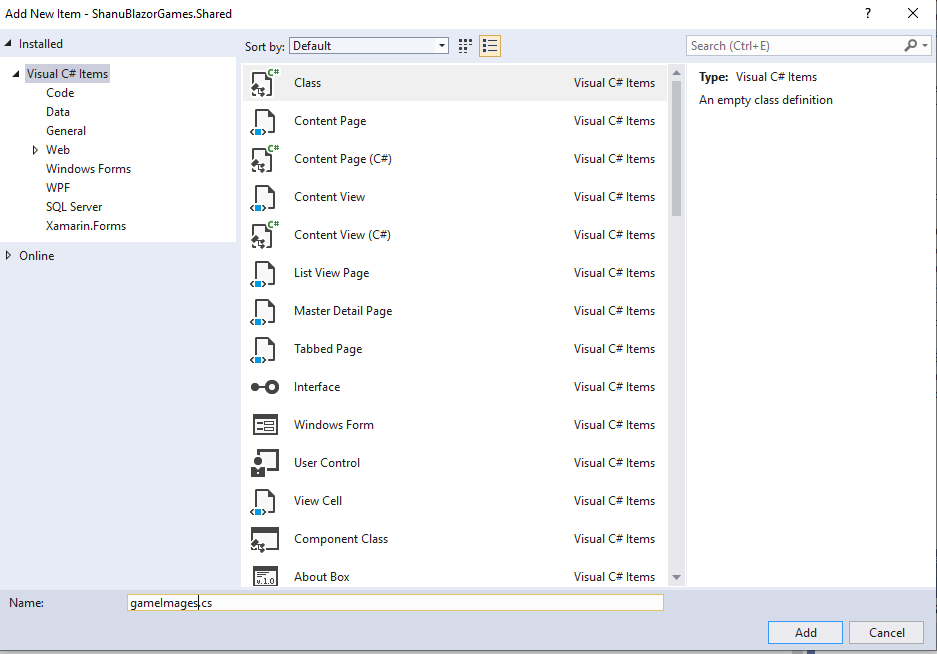
Task: Select the 'Windows Form' template name
Action: (x=333, y=425)
